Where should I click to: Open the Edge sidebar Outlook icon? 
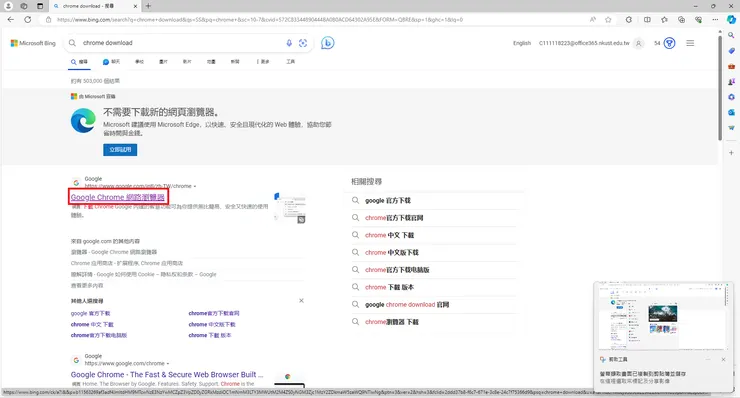(x=731, y=112)
